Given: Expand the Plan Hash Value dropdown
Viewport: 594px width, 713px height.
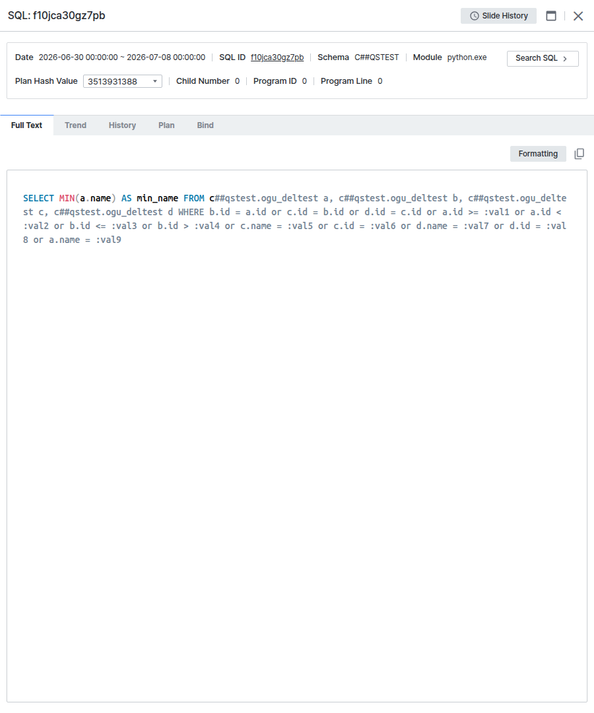Looking at the screenshot, I should [122, 81].
